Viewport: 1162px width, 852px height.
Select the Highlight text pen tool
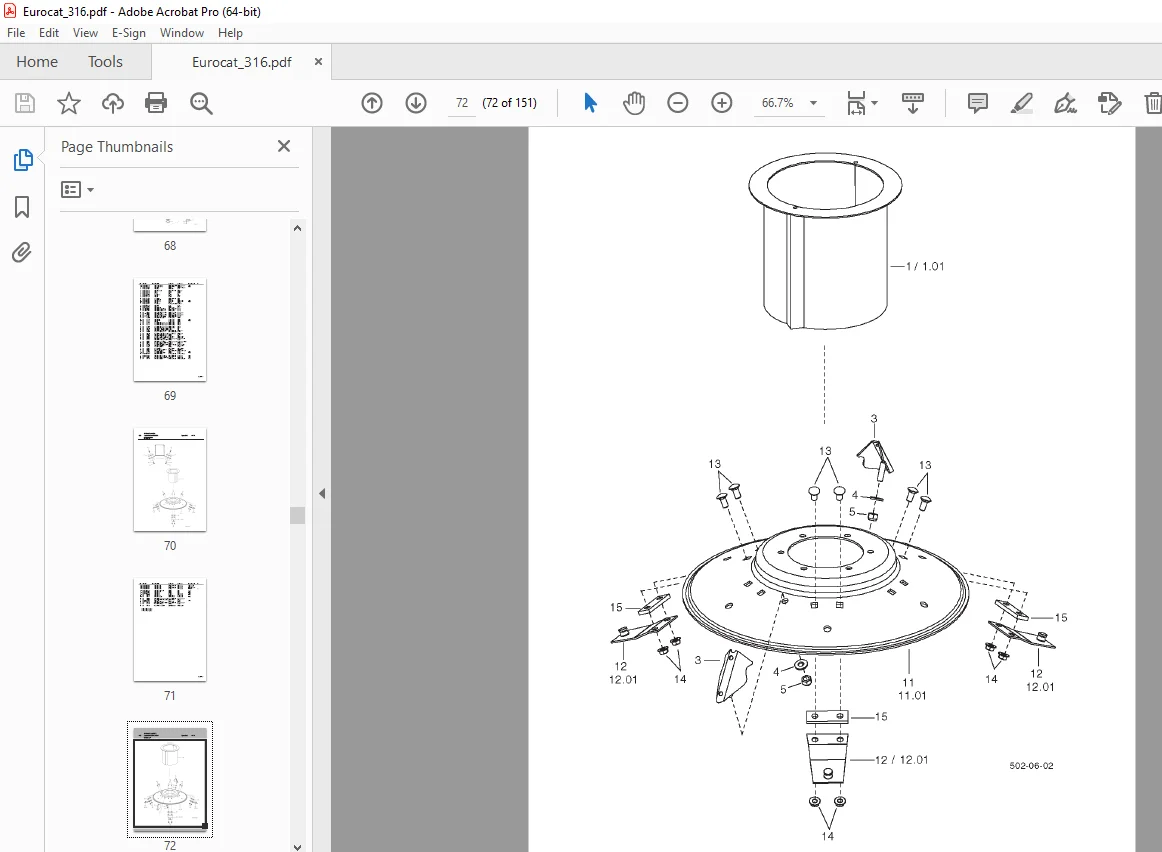click(x=1021, y=103)
